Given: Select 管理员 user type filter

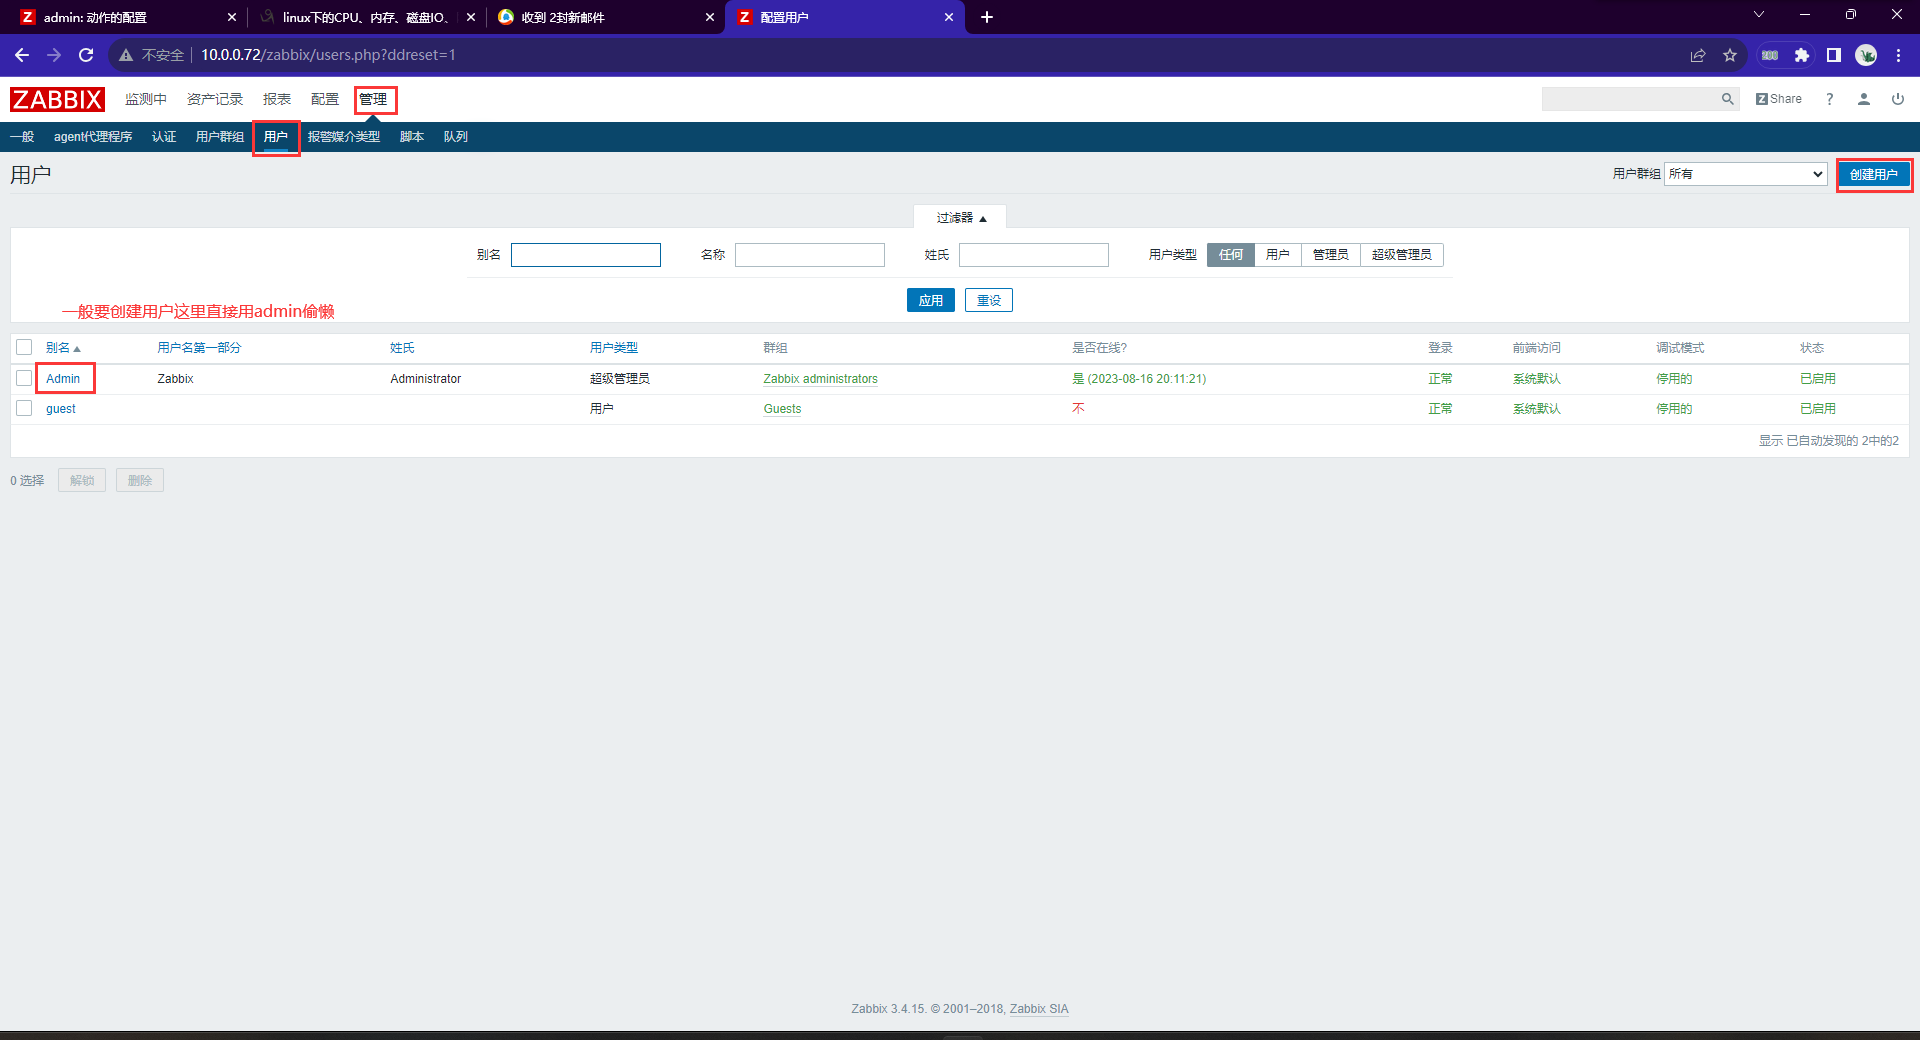Looking at the screenshot, I should [1331, 255].
